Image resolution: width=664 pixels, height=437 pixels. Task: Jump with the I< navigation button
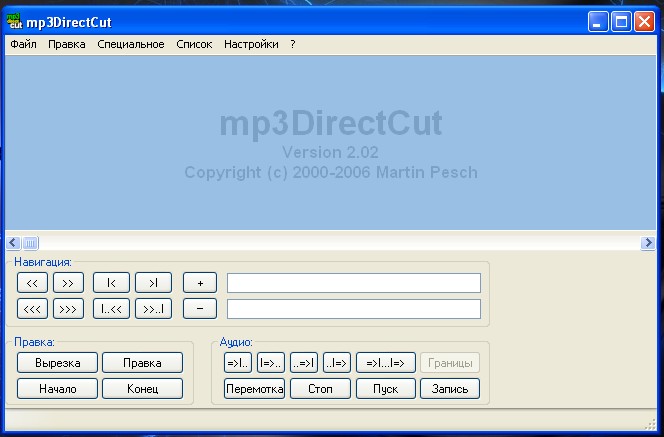pyautogui.click(x=111, y=283)
